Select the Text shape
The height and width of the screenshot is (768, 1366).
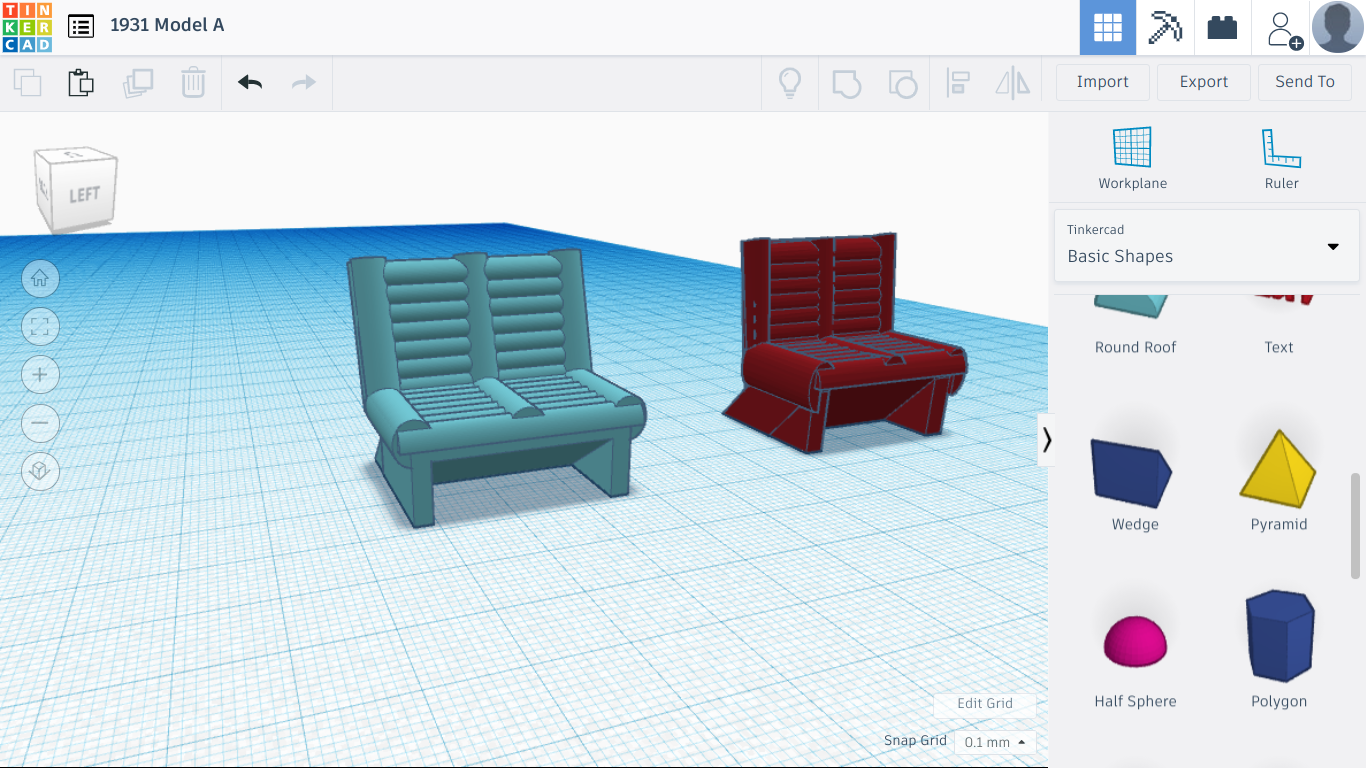1279,323
